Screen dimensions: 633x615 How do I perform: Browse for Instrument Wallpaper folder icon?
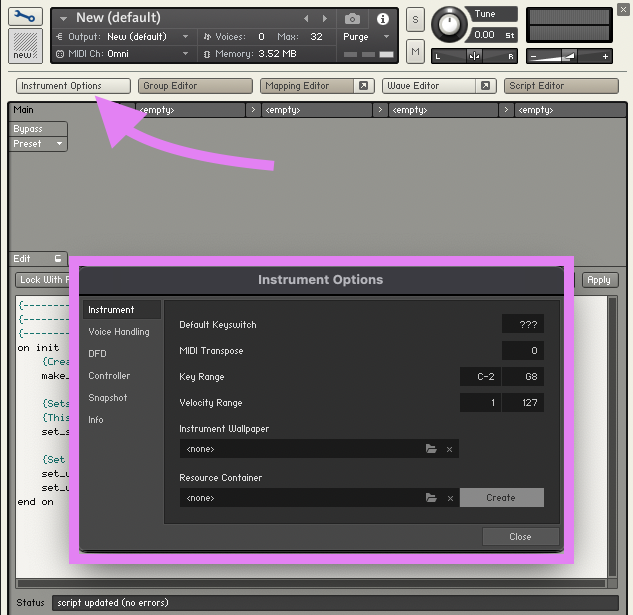coord(431,449)
